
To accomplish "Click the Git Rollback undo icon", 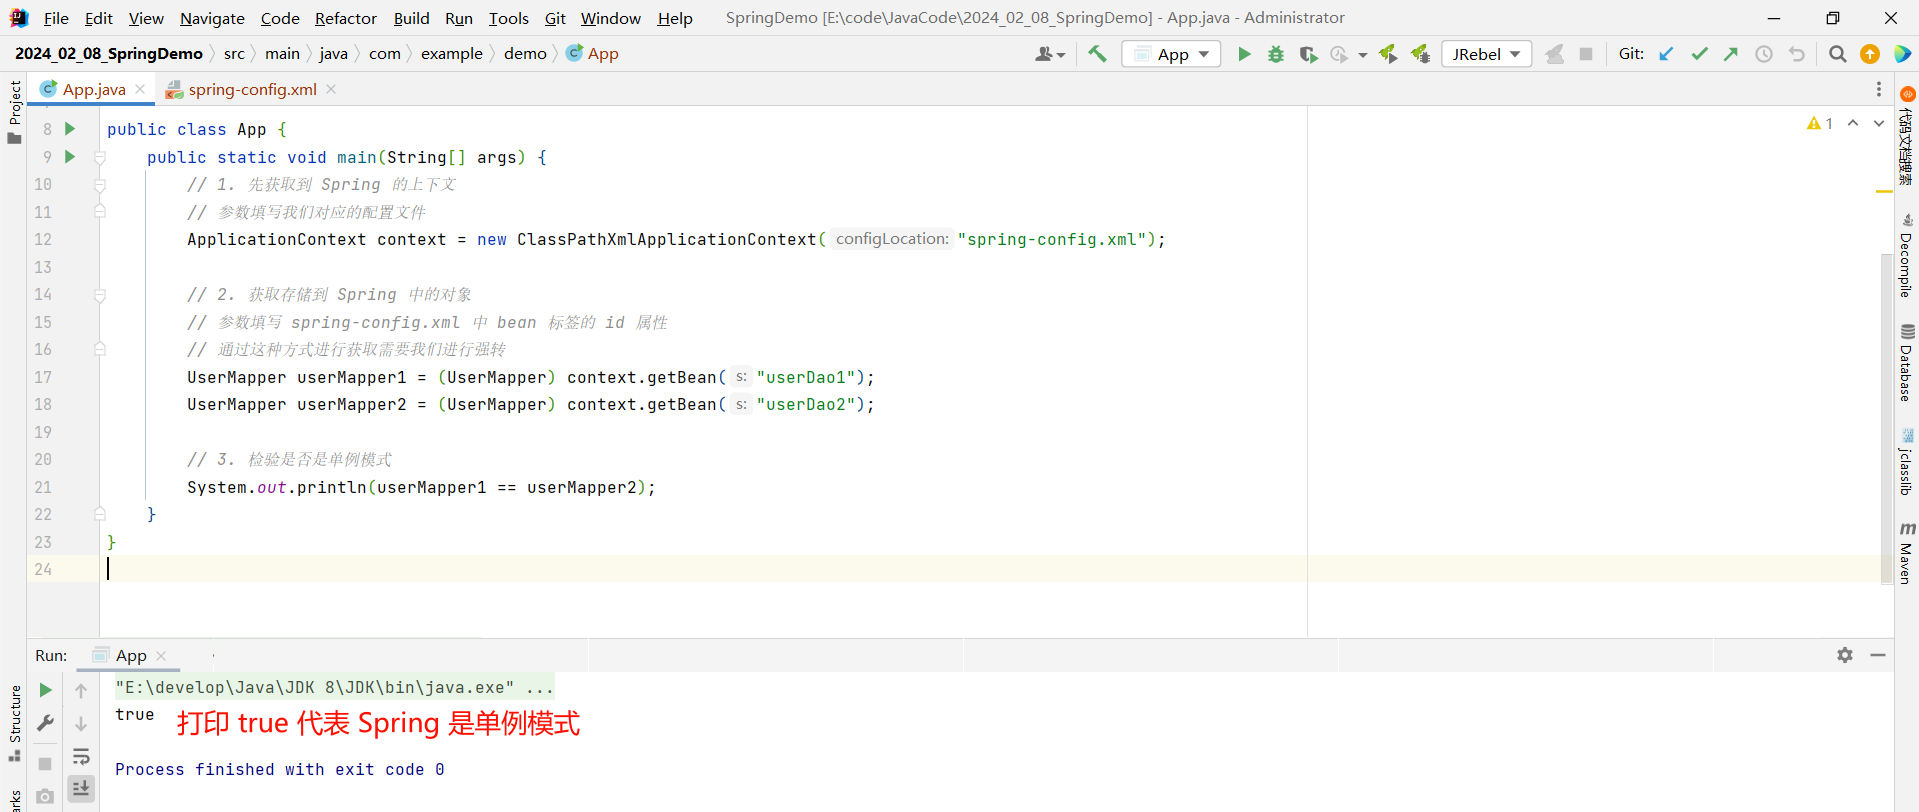I will tap(1797, 54).
